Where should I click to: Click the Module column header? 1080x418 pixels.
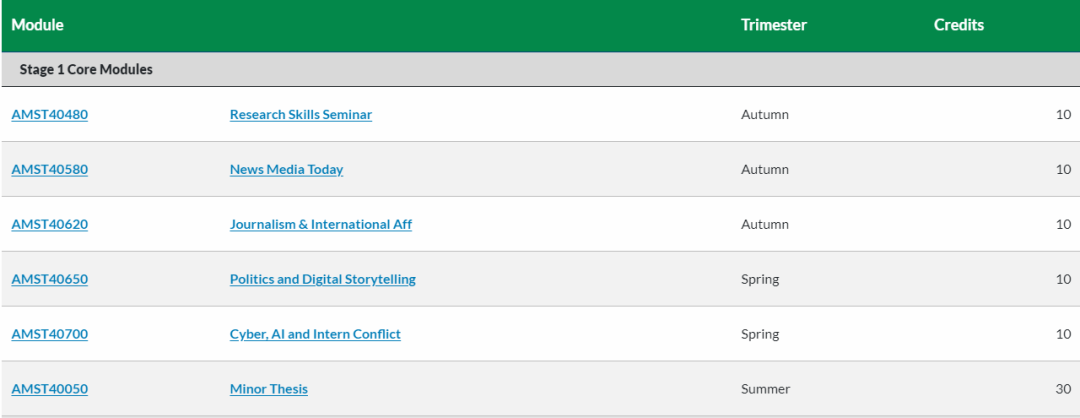[x=37, y=25]
